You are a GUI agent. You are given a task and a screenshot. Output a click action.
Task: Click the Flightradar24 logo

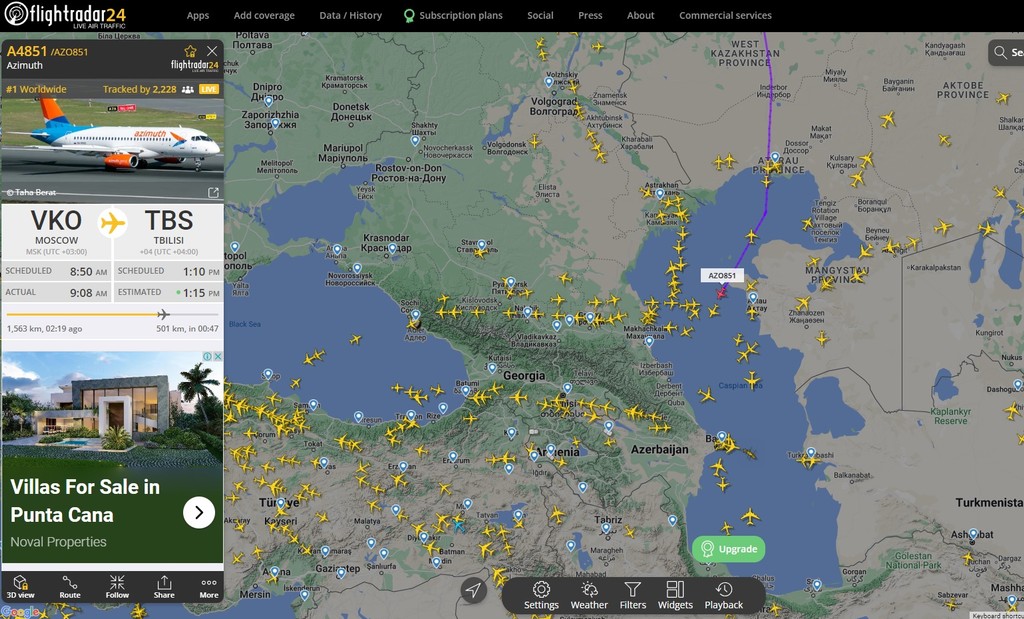point(65,15)
